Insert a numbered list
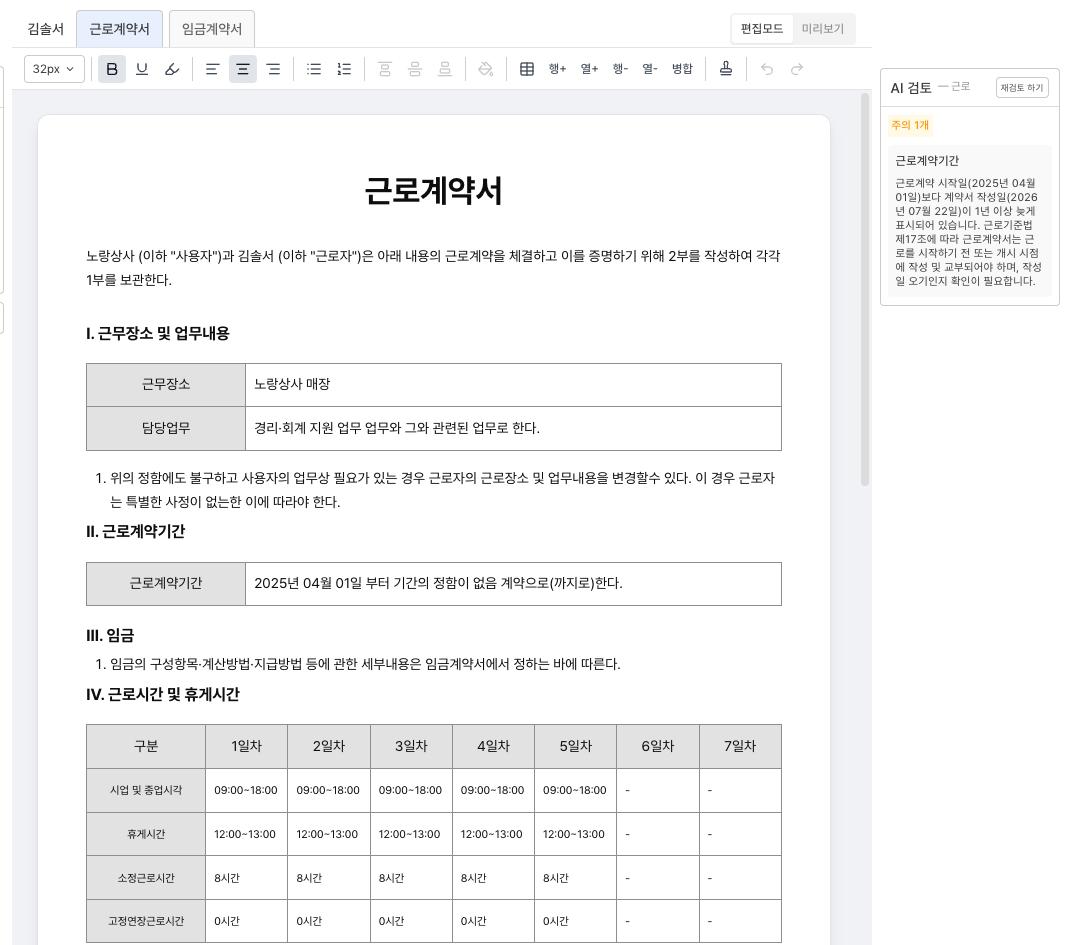 344,69
